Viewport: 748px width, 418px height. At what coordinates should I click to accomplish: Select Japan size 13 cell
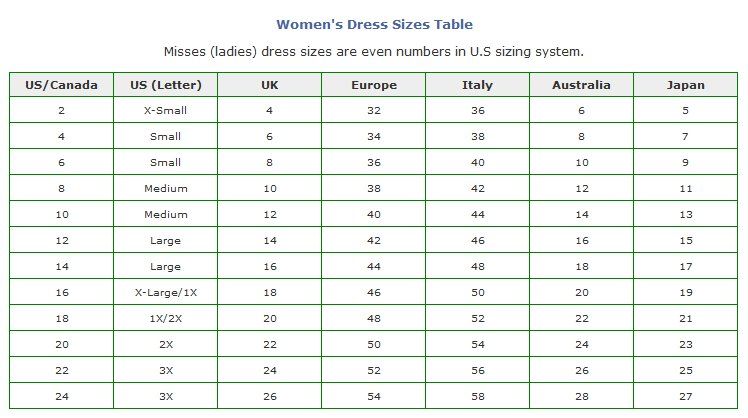pyautogui.click(x=686, y=214)
